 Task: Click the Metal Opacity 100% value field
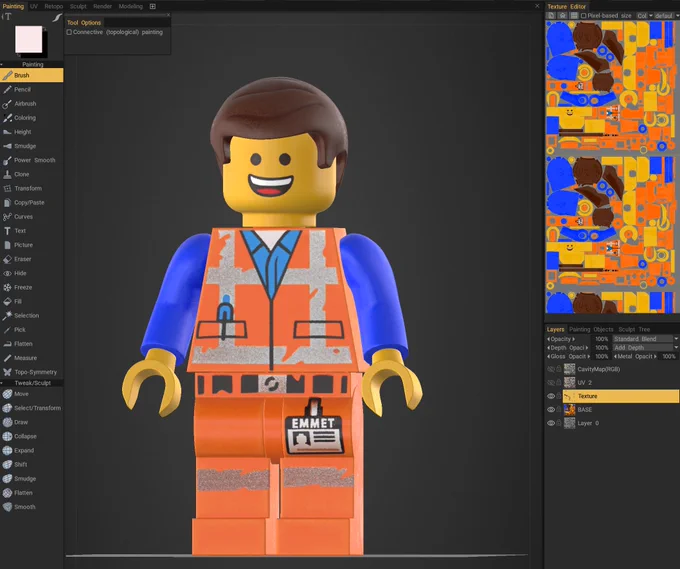[x=669, y=356]
